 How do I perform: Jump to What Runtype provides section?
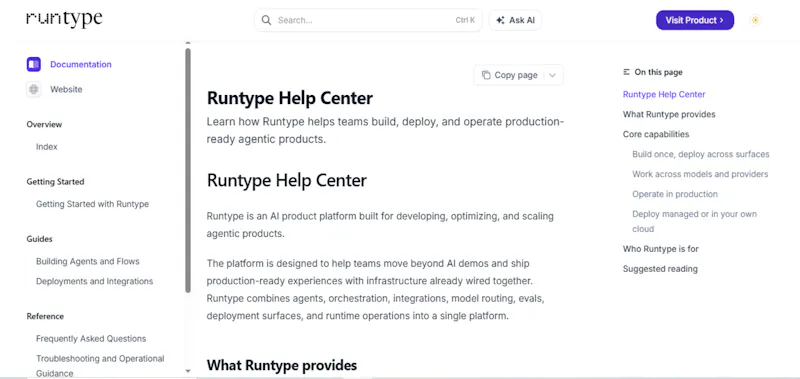(x=669, y=114)
